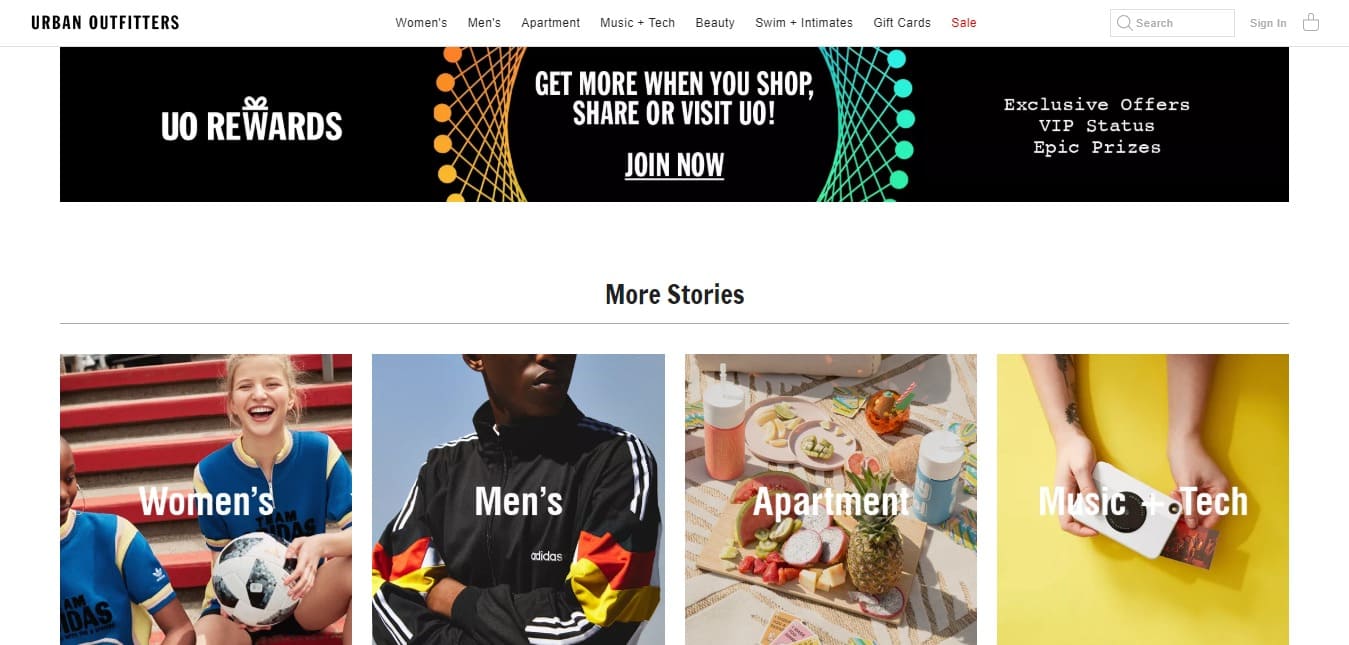Open the Women's navigation menu
This screenshot has height=645, width=1349.
(x=421, y=22)
